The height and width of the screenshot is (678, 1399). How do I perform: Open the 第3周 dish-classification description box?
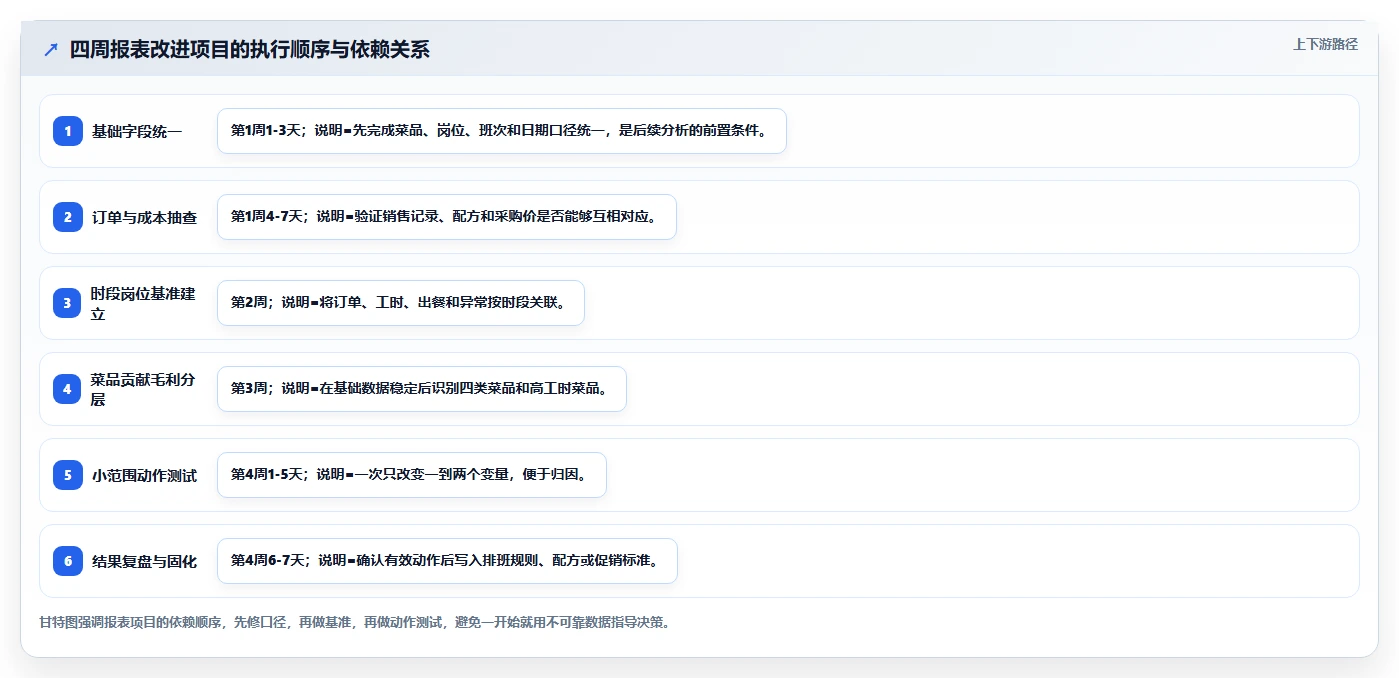coord(422,389)
